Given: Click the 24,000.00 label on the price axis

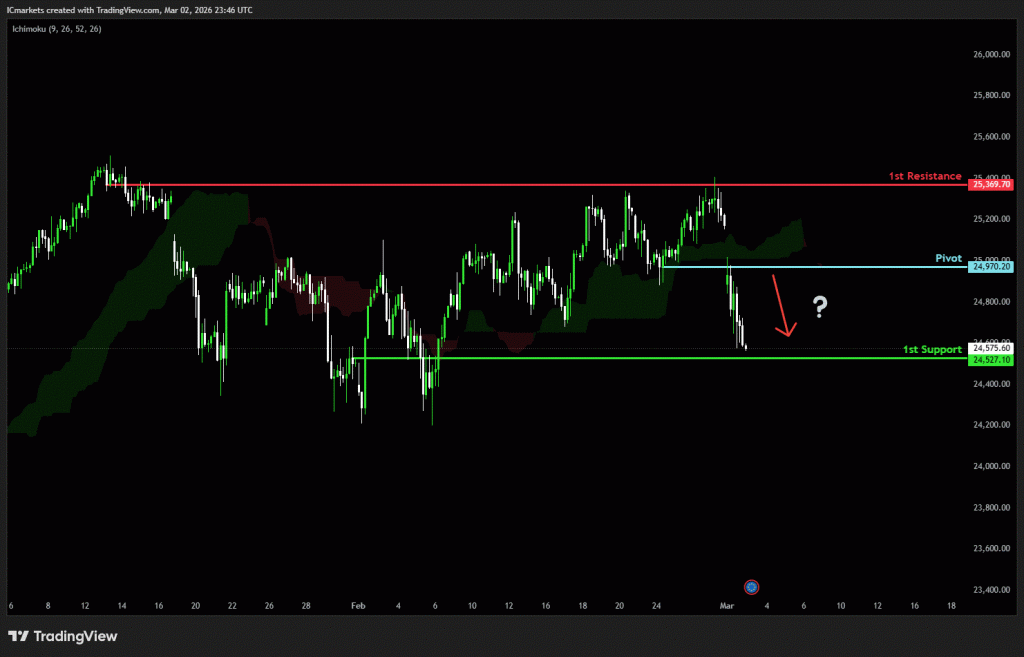Looking at the screenshot, I should point(992,466).
